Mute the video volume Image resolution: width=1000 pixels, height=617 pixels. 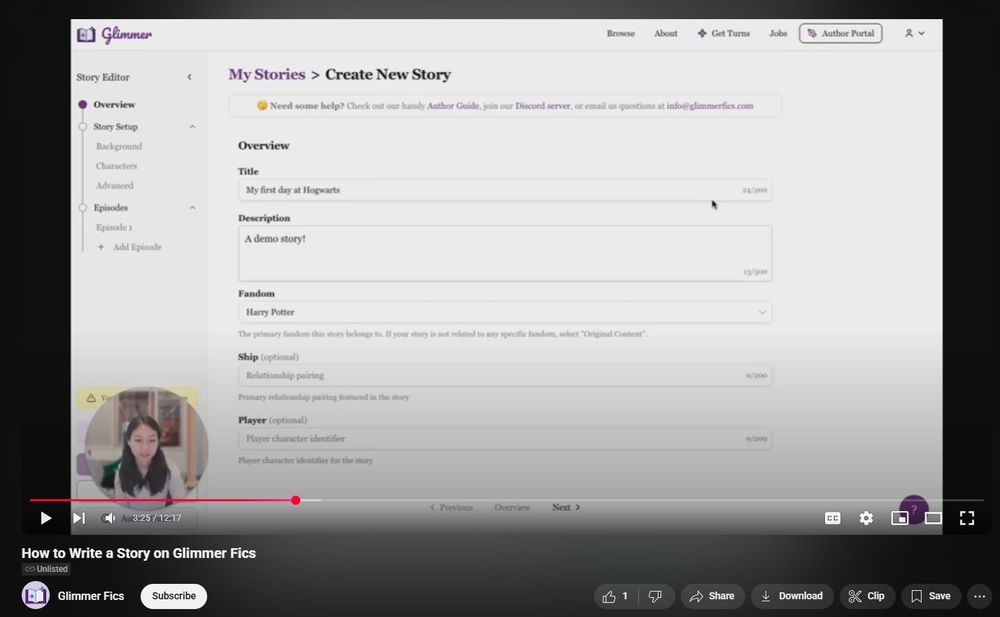(x=109, y=518)
